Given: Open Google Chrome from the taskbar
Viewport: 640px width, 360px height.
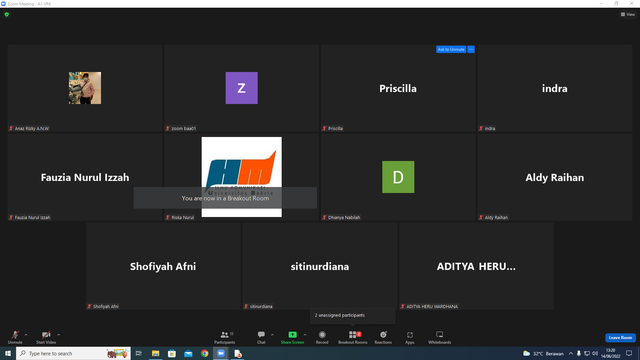Looking at the screenshot, I should pos(204,353).
